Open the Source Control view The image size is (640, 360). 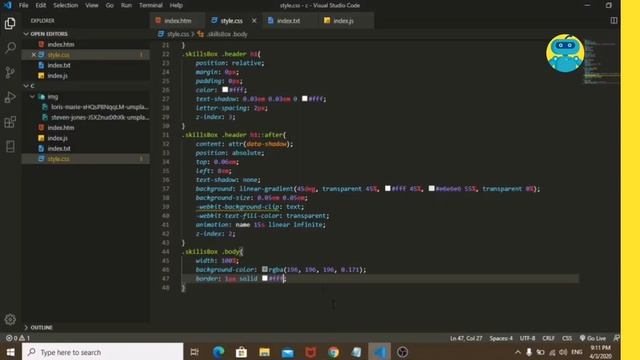click(x=10, y=72)
